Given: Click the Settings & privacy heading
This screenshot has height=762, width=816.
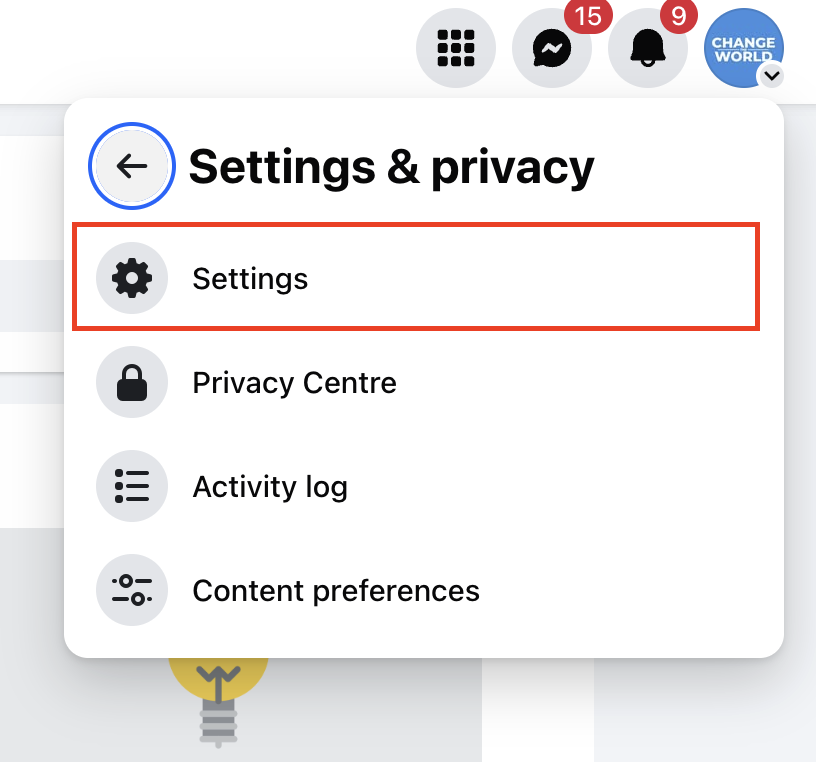Looking at the screenshot, I should (391, 167).
